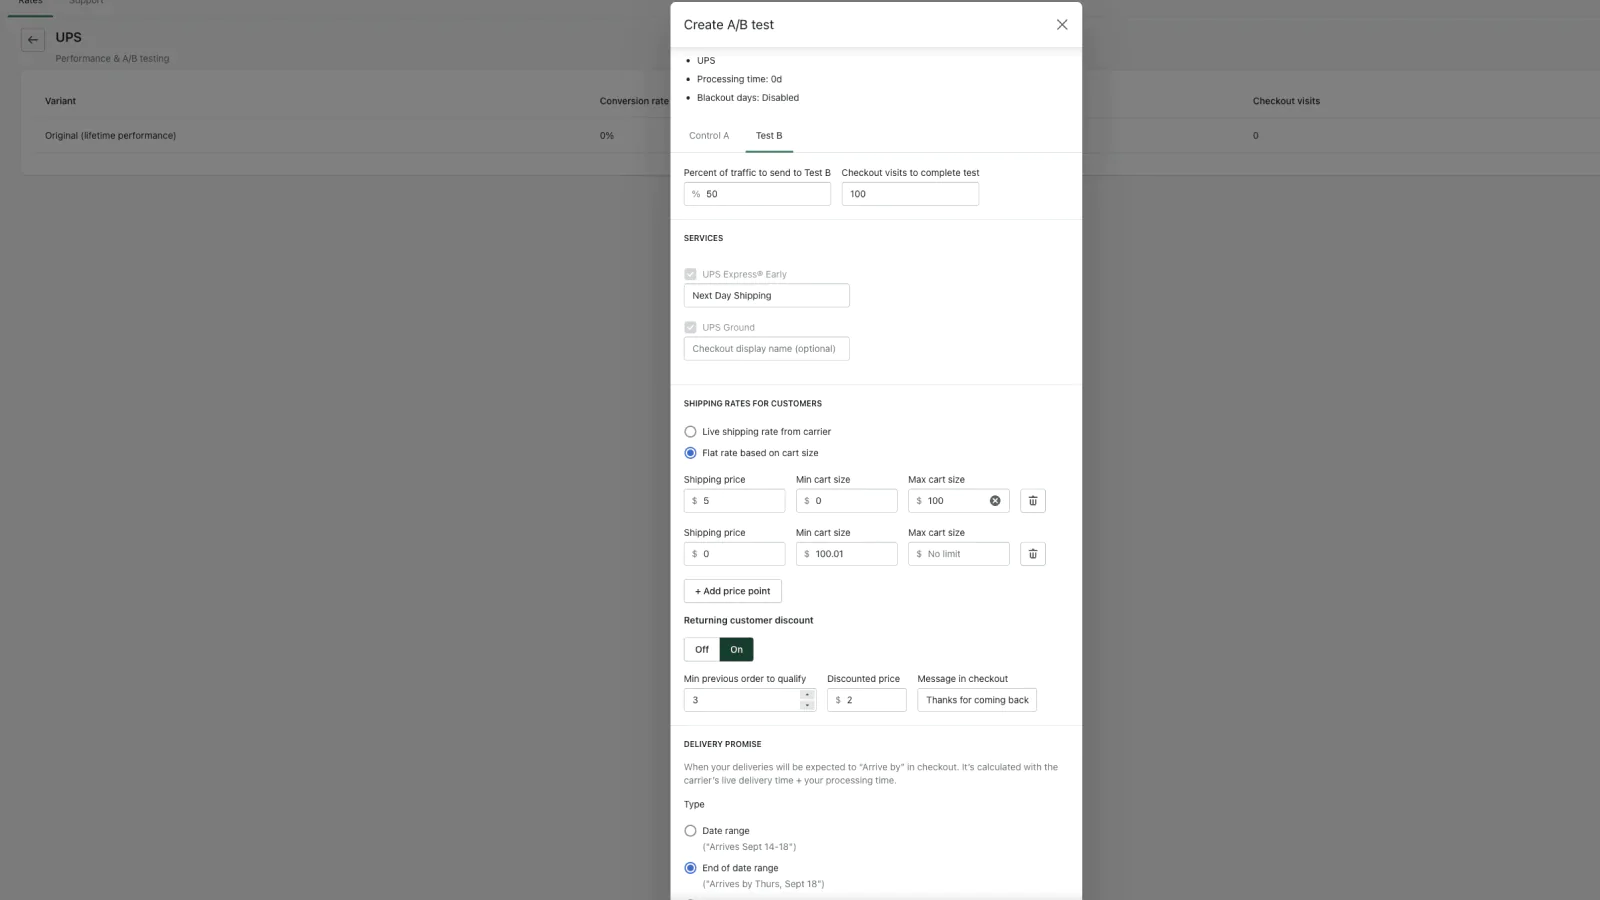Switch to the Control A tab
Viewport: 1600px width, 900px height.
pos(709,136)
